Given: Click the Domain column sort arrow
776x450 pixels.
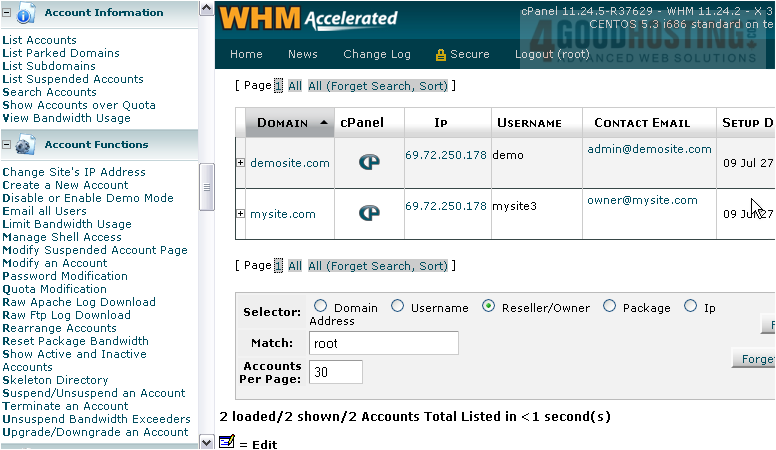Looking at the screenshot, I should point(324,122).
